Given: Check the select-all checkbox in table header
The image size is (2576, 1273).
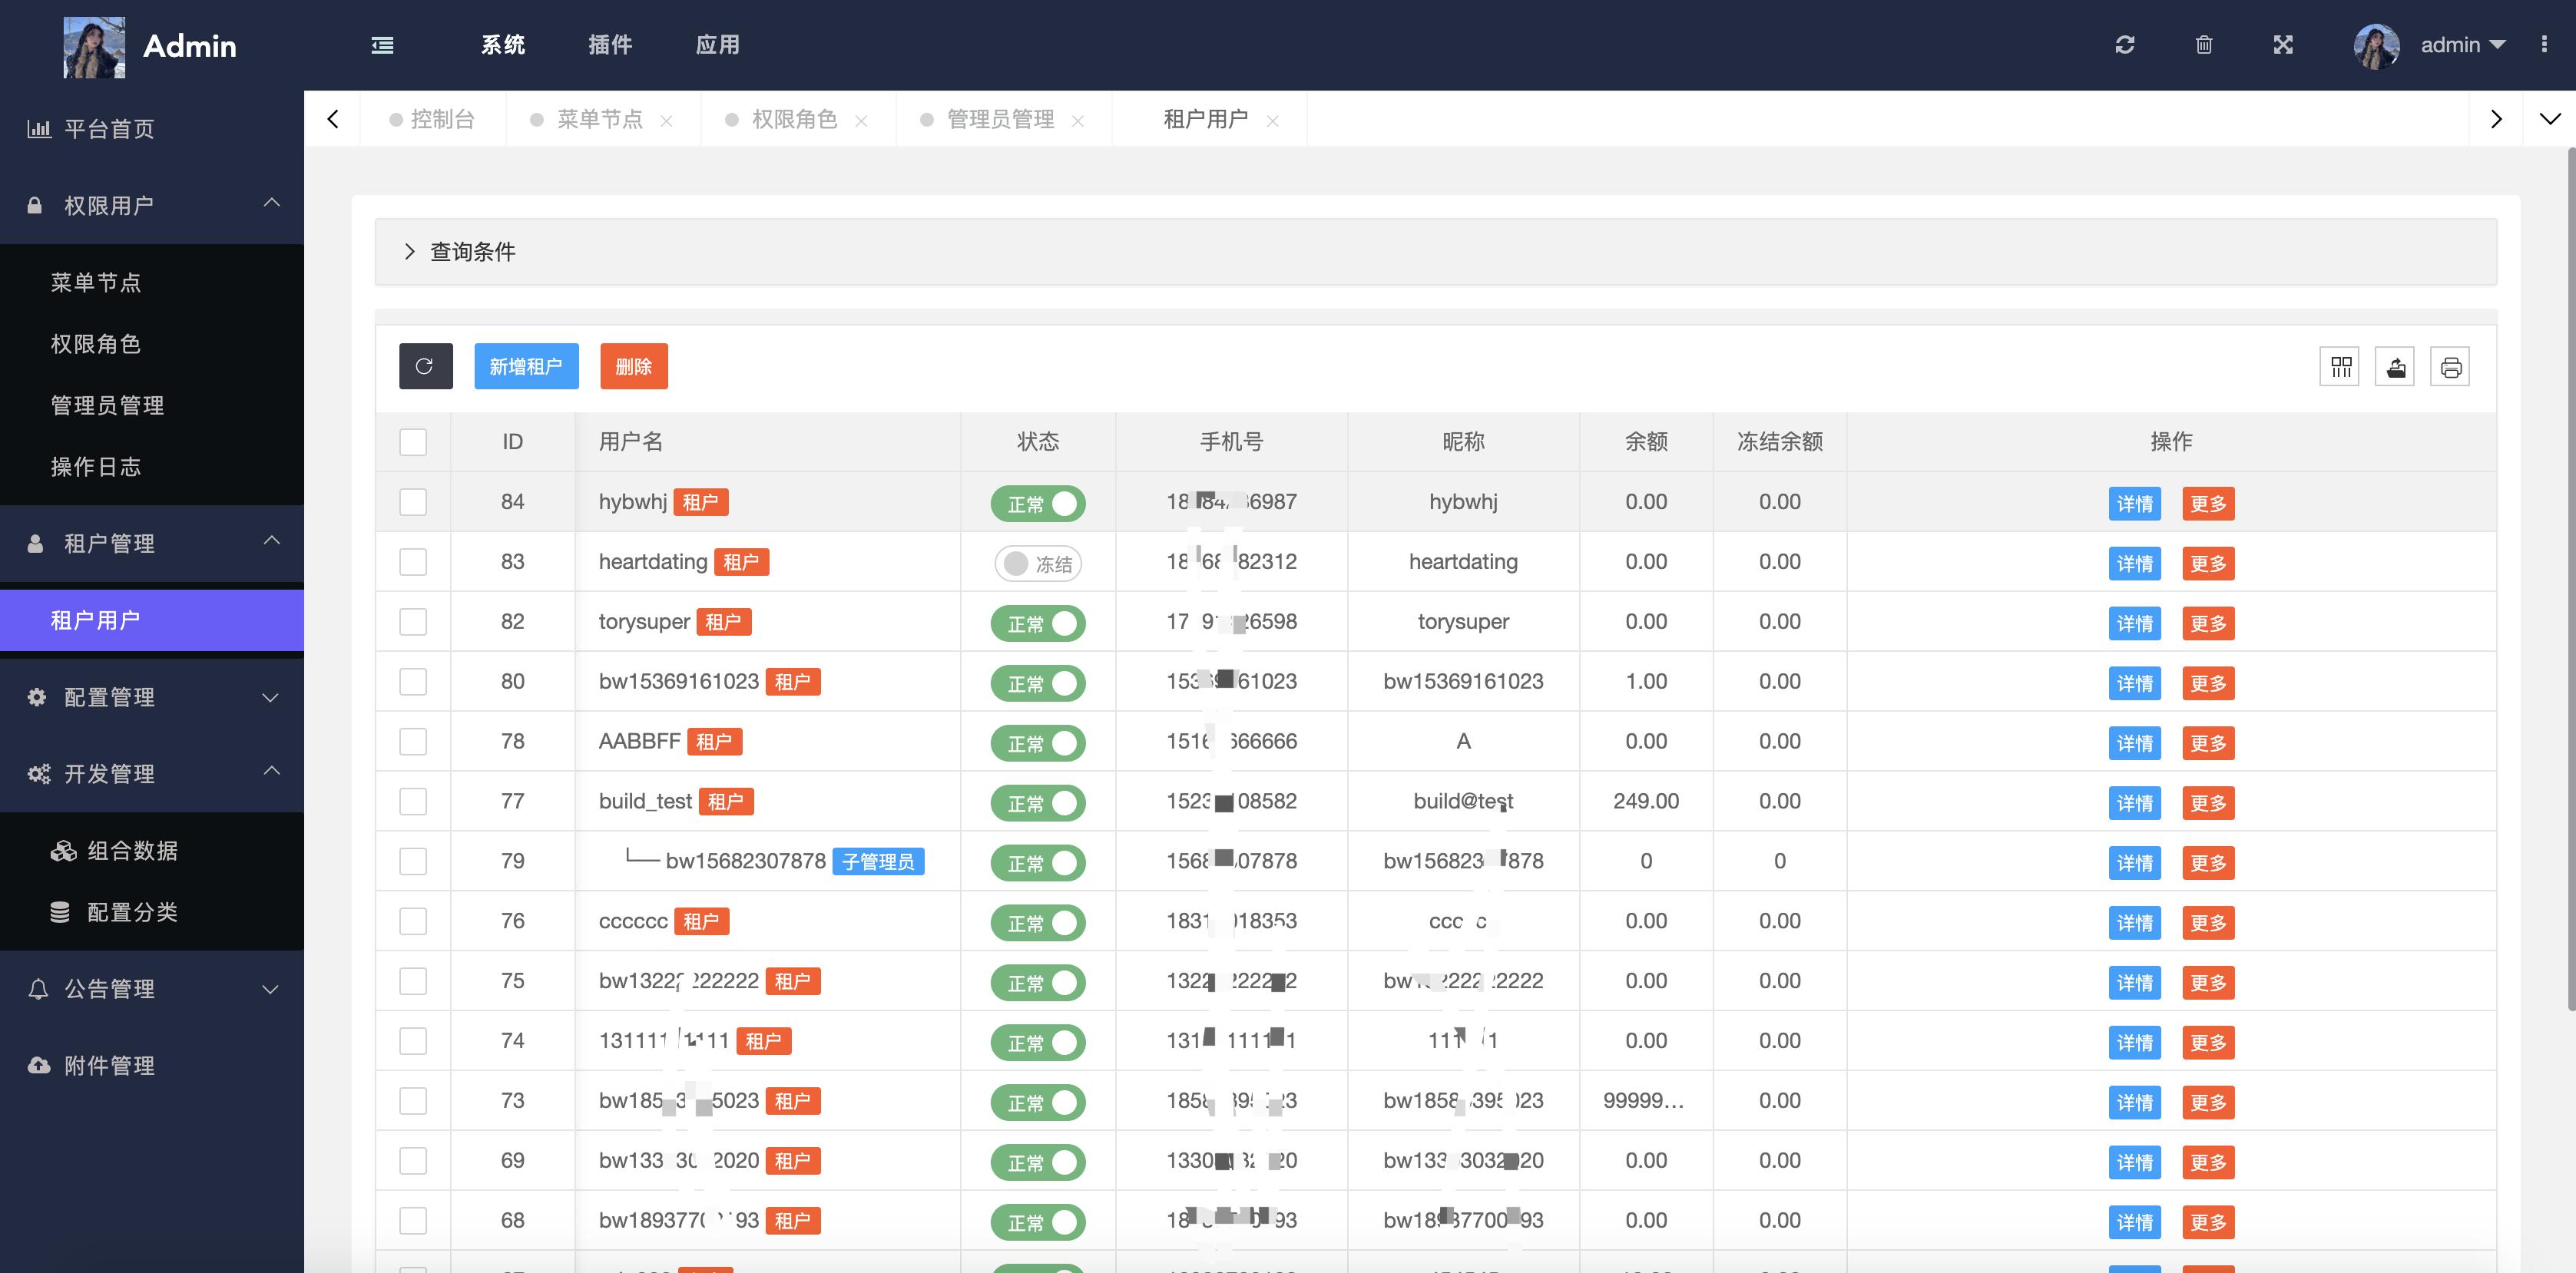Looking at the screenshot, I should pyautogui.click(x=413, y=441).
